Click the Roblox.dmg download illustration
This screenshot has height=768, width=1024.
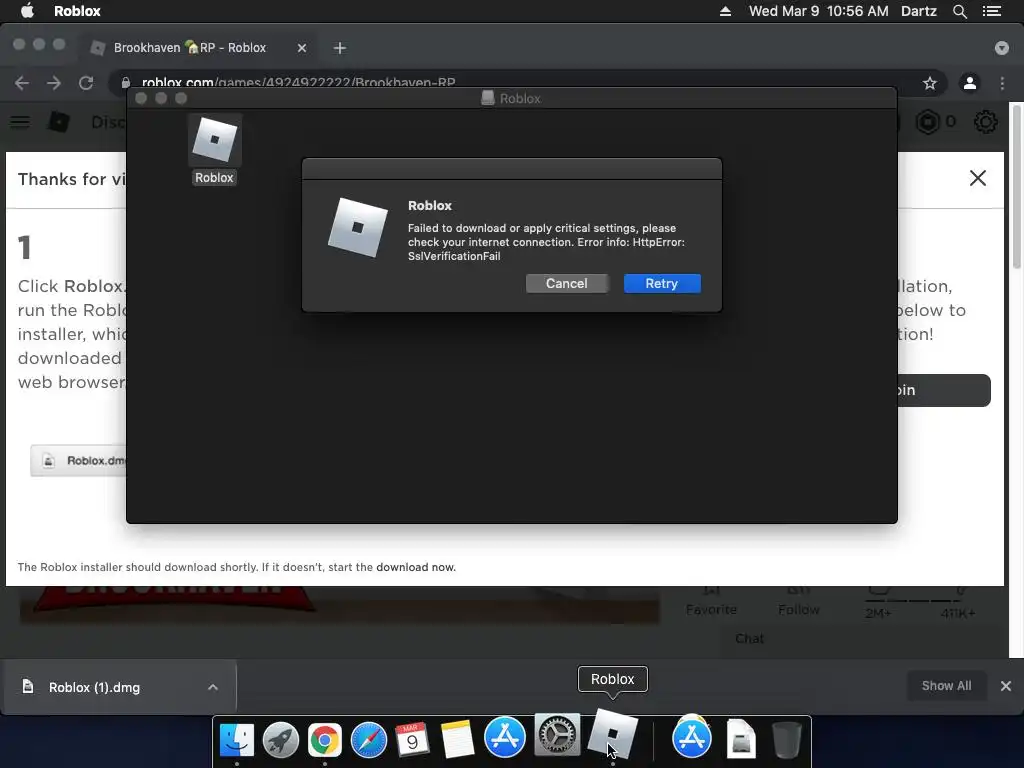click(79, 460)
